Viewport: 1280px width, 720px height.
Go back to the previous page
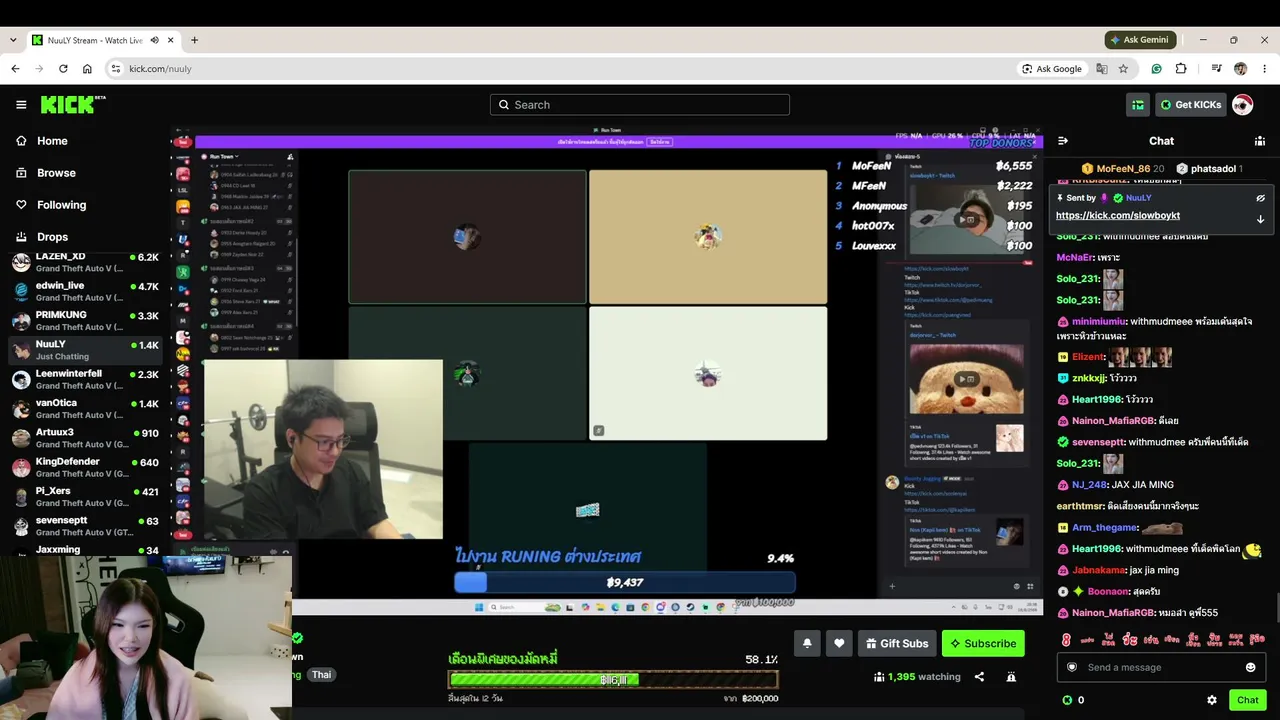coord(15,69)
